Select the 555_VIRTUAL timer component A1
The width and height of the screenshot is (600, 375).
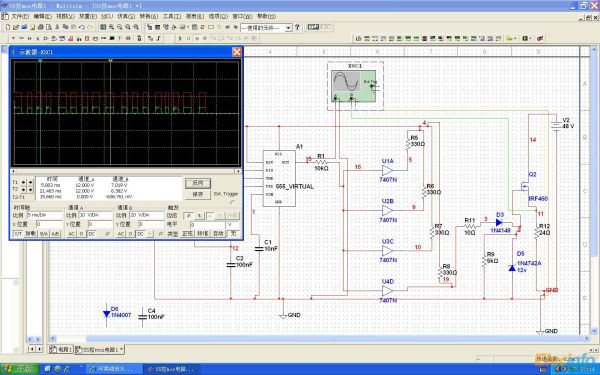point(279,178)
